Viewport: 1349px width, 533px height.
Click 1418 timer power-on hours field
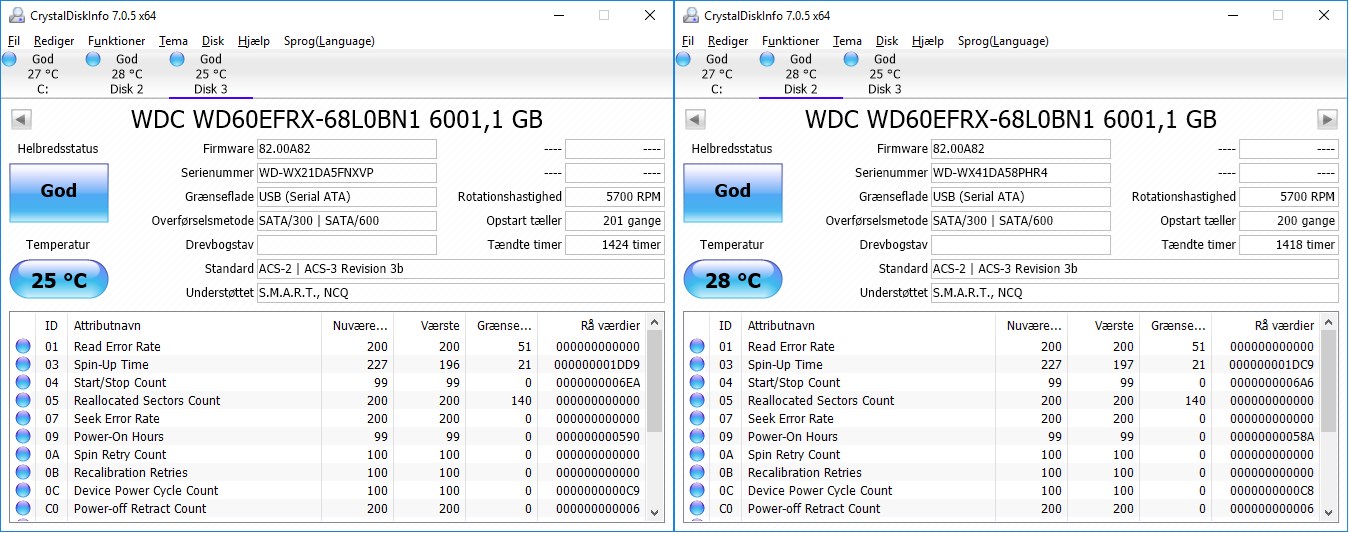[1289, 245]
